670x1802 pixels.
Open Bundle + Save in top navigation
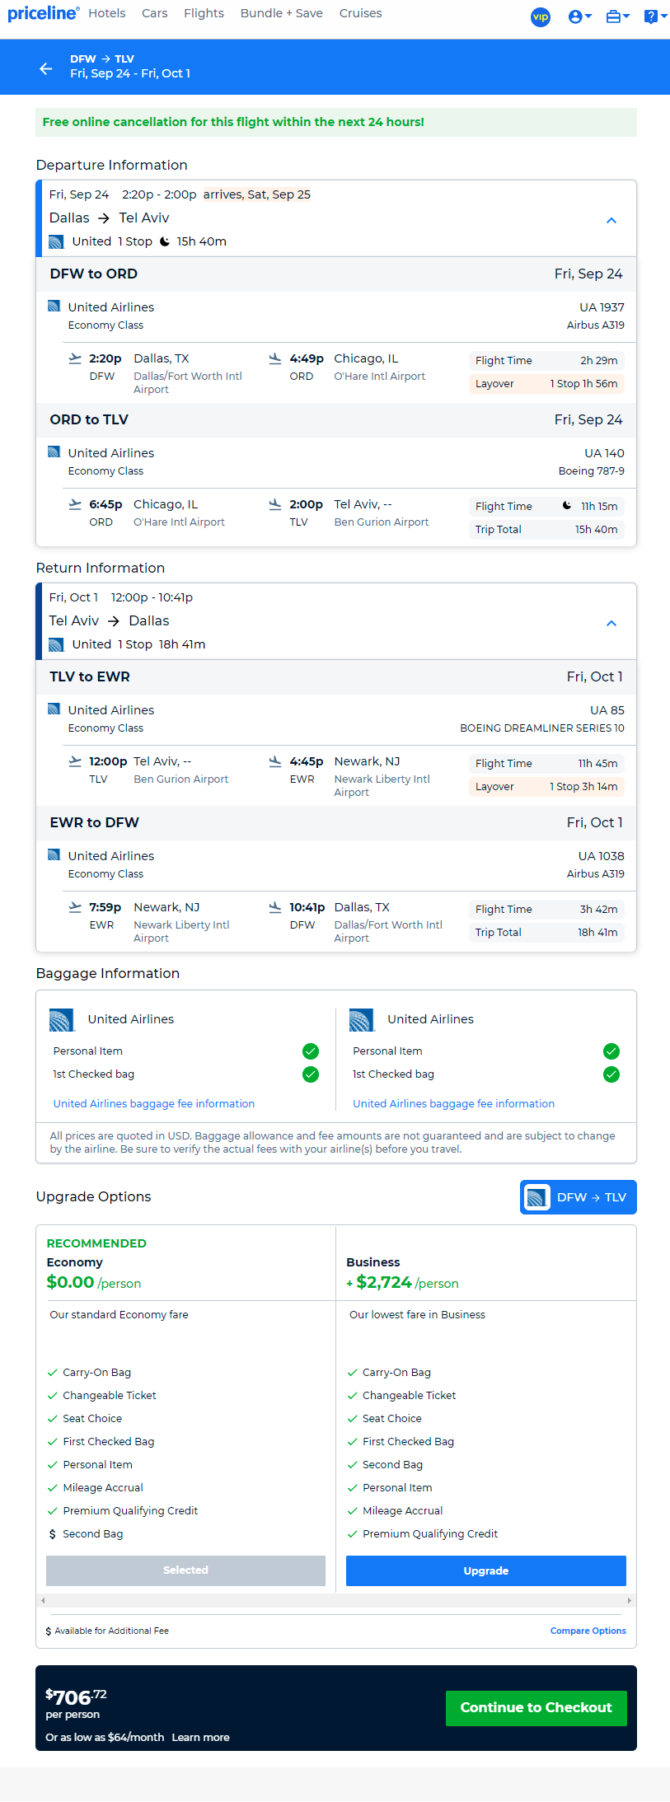click(x=281, y=13)
